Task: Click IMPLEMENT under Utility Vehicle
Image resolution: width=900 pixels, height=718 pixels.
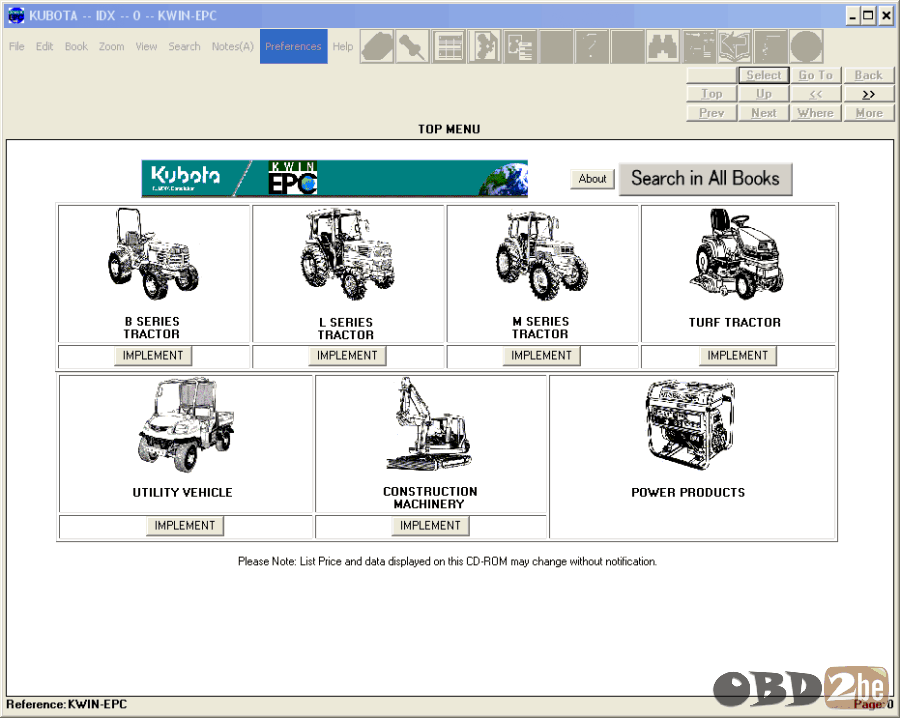Action: tap(185, 526)
